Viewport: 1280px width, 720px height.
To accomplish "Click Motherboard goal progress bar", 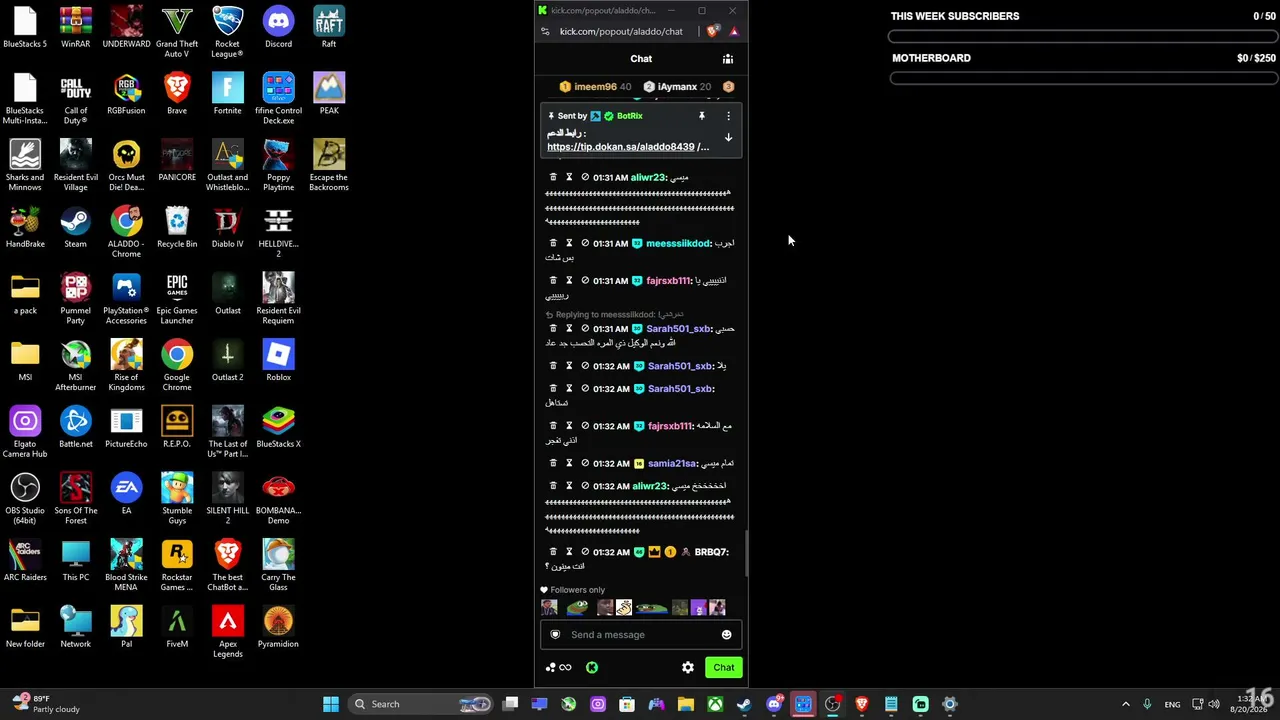I will (x=1083, y=78).
